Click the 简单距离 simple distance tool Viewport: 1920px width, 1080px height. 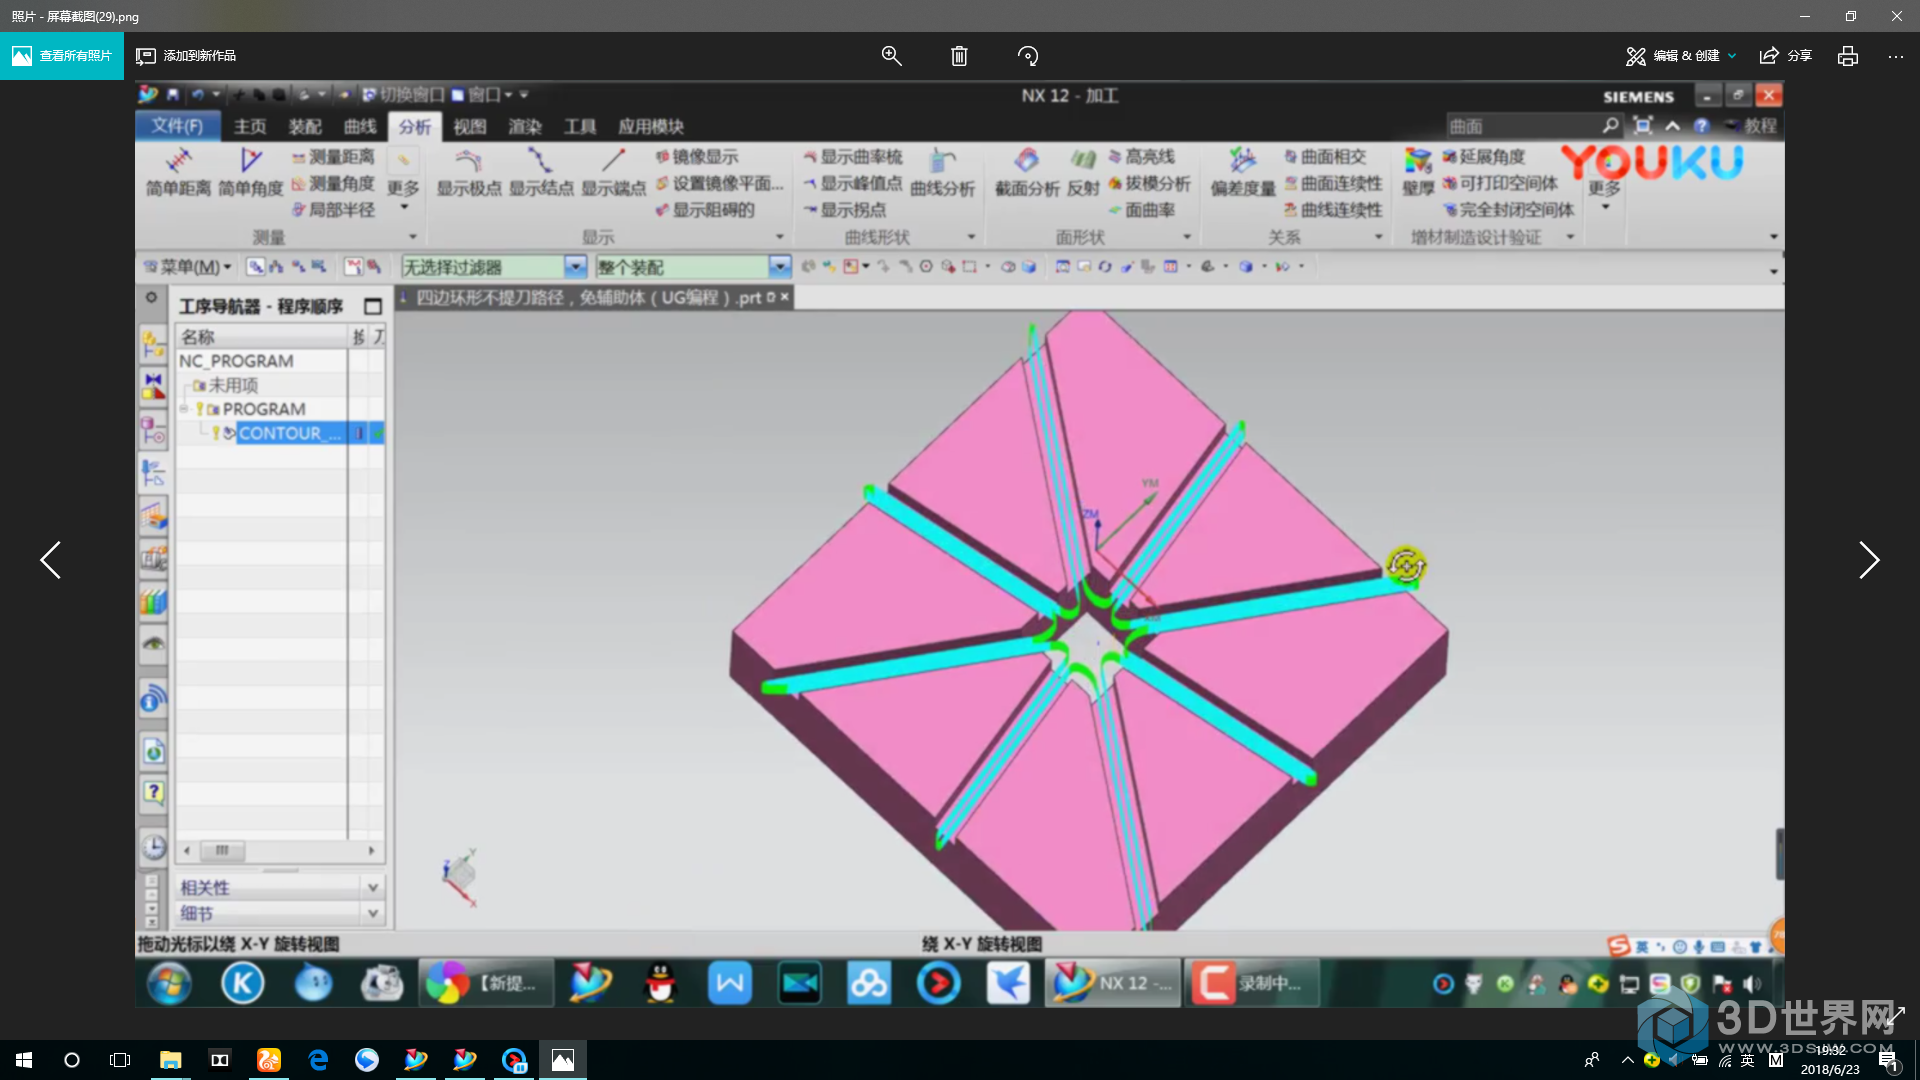pos(178,172)
